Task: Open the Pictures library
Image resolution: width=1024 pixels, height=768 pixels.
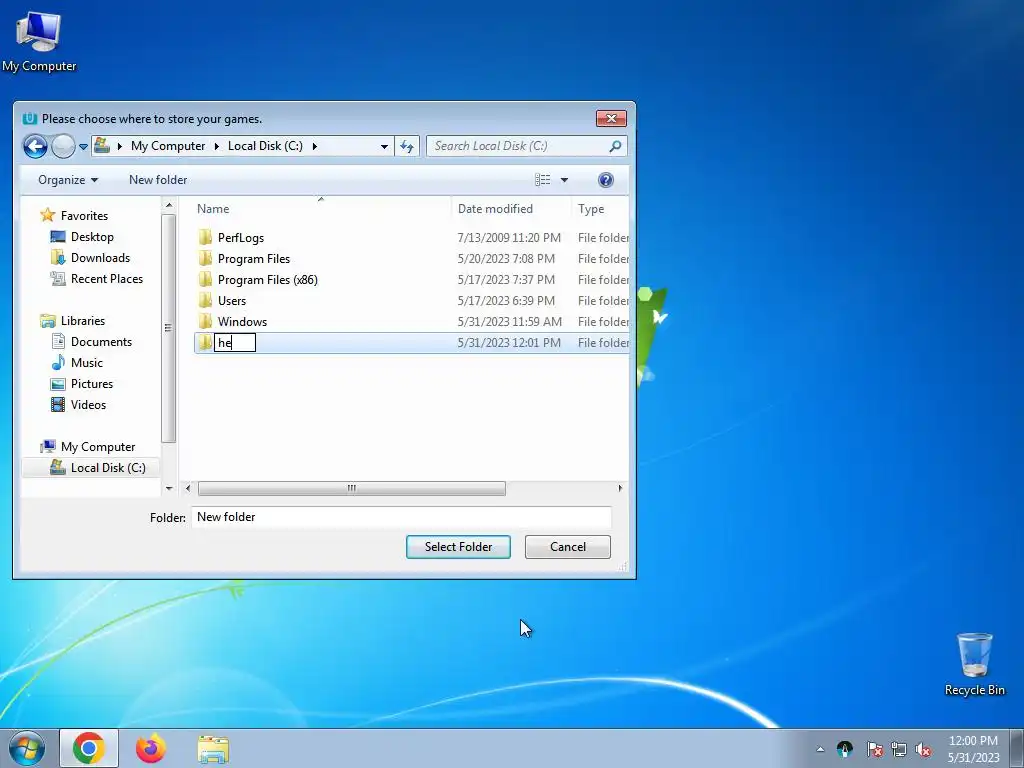Action: [91, 383]
